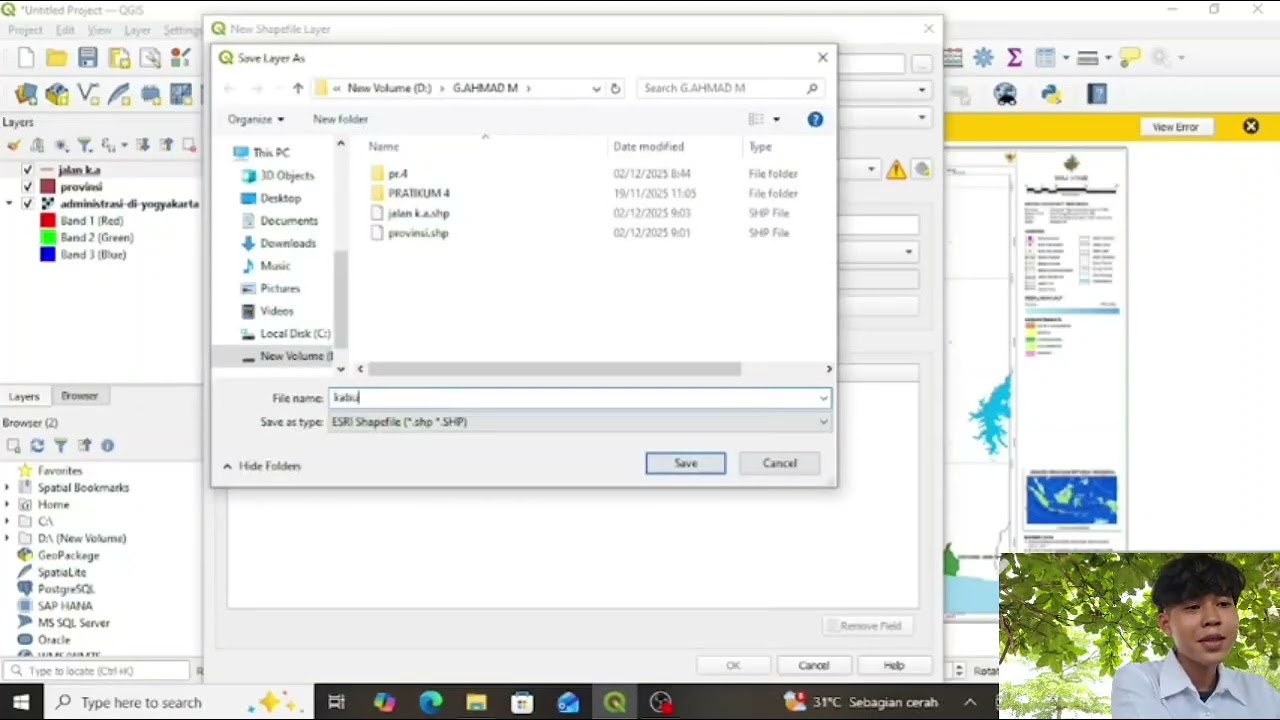This screenshot has width=1280, height=720.
Task: Click the New SpatiaLite Layer feather icon
Action: [x=119, y=95]
